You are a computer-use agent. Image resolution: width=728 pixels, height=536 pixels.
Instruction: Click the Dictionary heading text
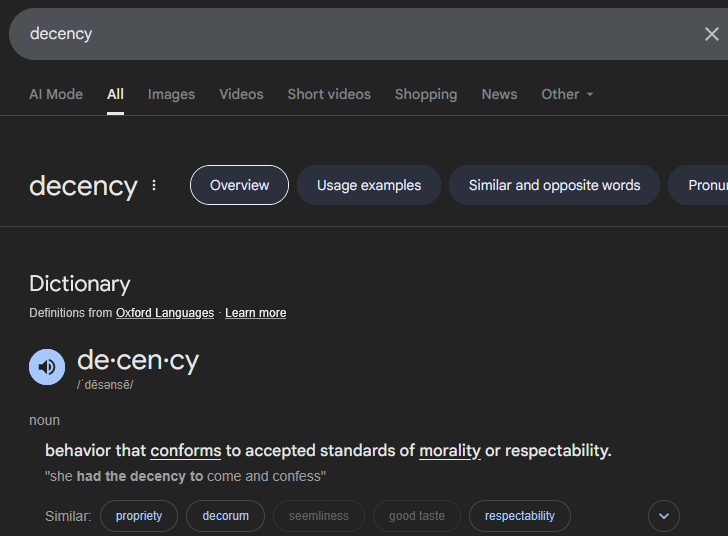point(80,284)
